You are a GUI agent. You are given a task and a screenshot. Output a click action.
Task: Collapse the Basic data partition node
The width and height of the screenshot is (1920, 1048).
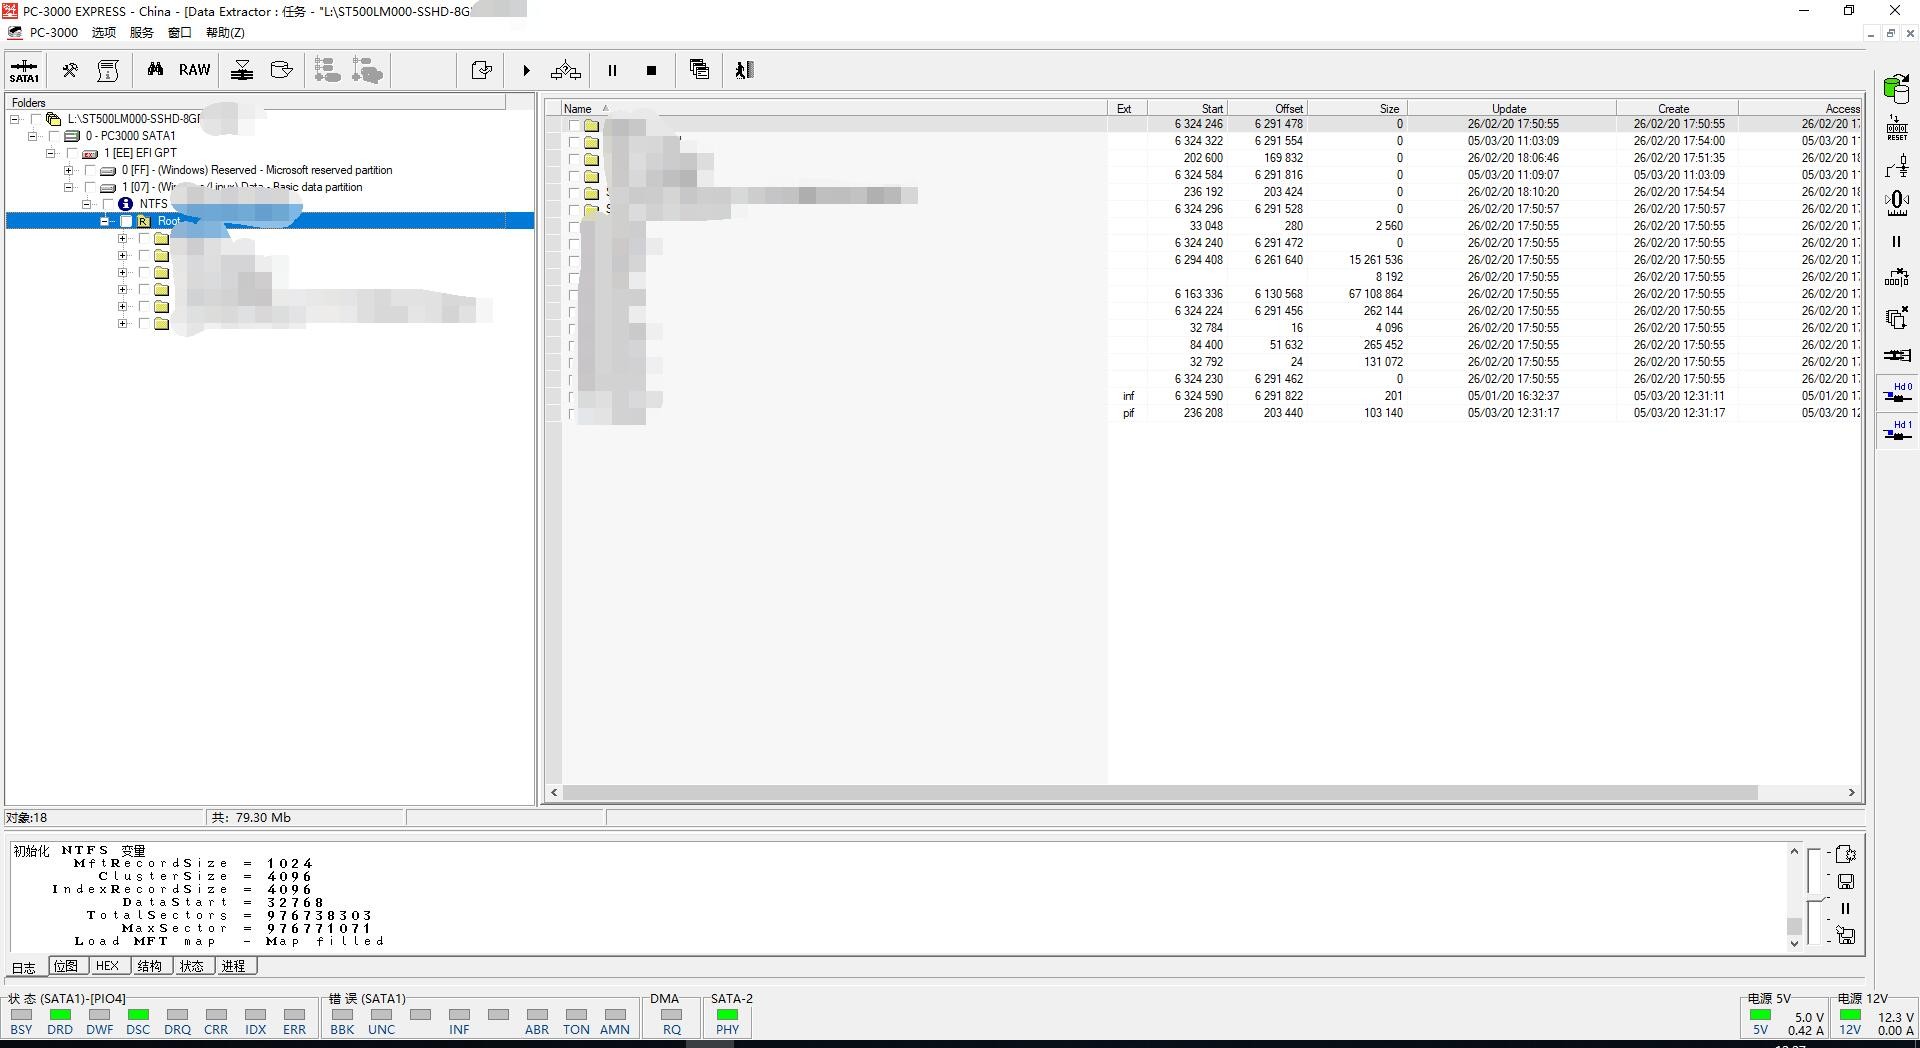click(69, 187)
